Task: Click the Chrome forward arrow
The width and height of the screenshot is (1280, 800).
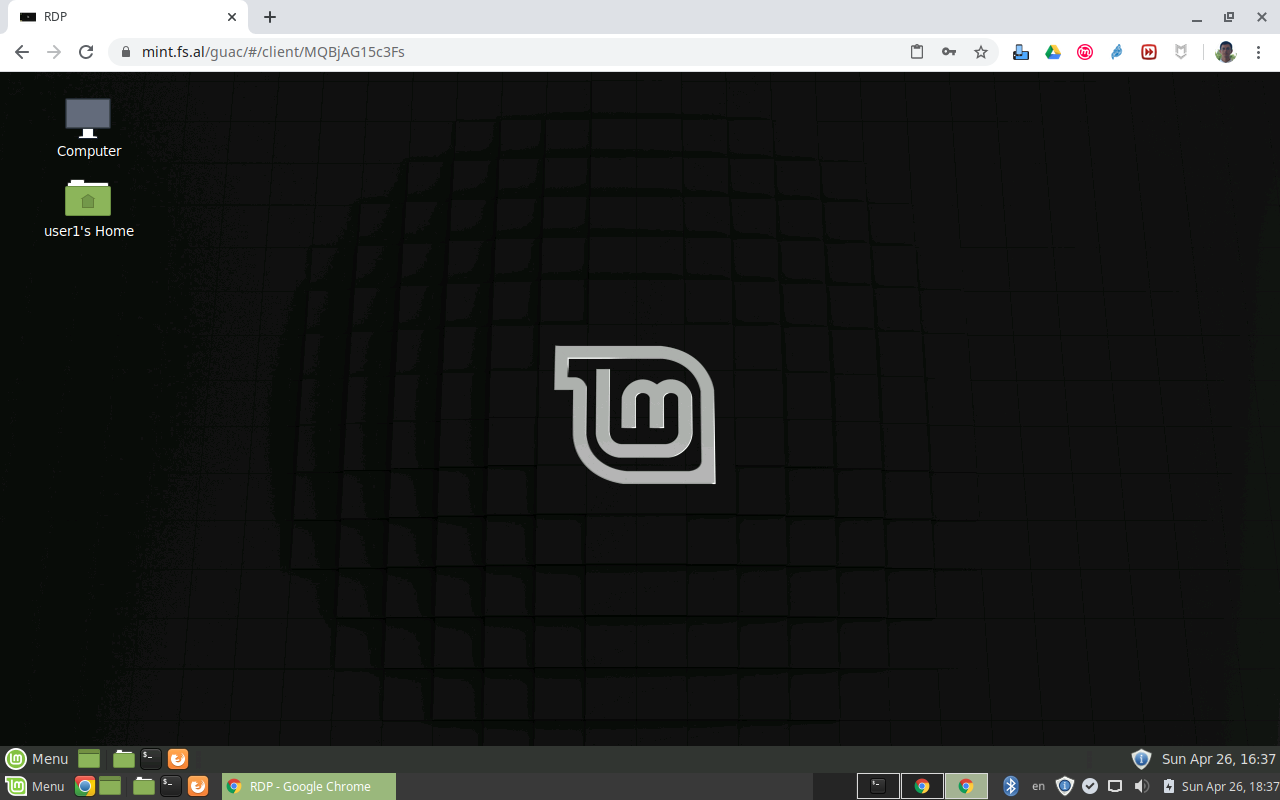Action: (x=54, y=52)
